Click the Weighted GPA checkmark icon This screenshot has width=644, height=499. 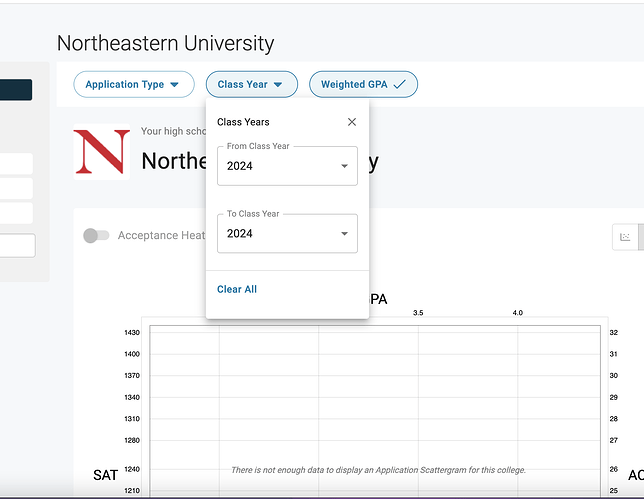tap(400, 85)
